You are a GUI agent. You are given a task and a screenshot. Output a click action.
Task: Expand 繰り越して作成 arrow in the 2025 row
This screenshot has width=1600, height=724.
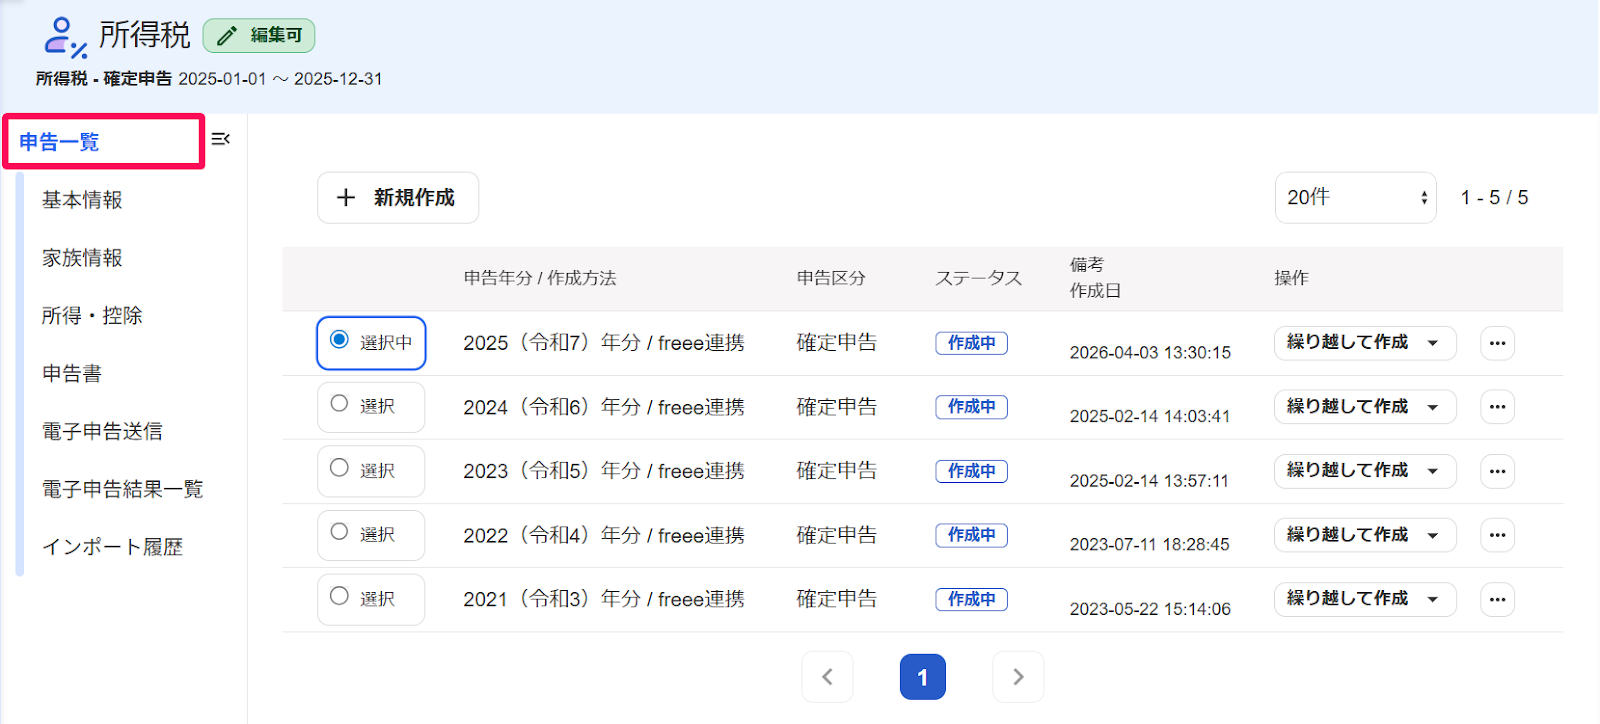1433,343
